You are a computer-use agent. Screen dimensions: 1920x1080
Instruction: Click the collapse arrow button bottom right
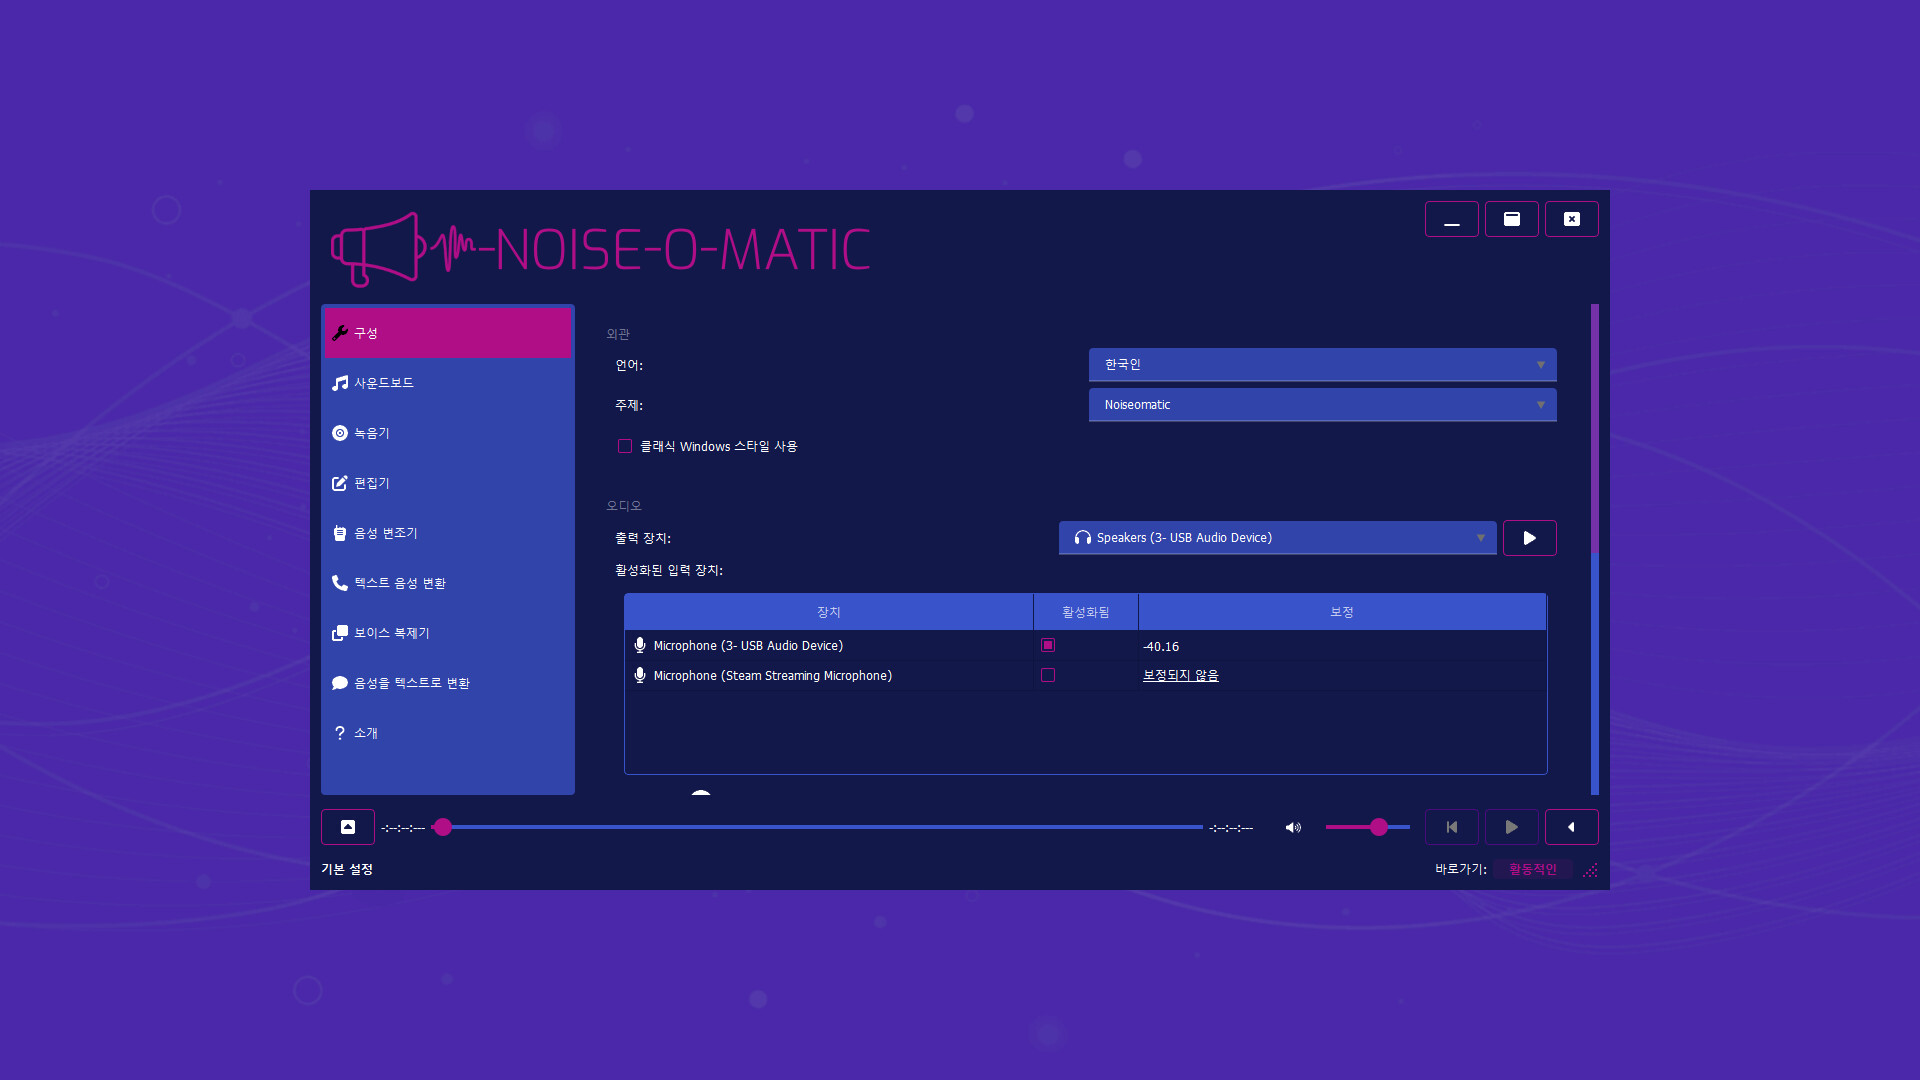click(1571, 827)
